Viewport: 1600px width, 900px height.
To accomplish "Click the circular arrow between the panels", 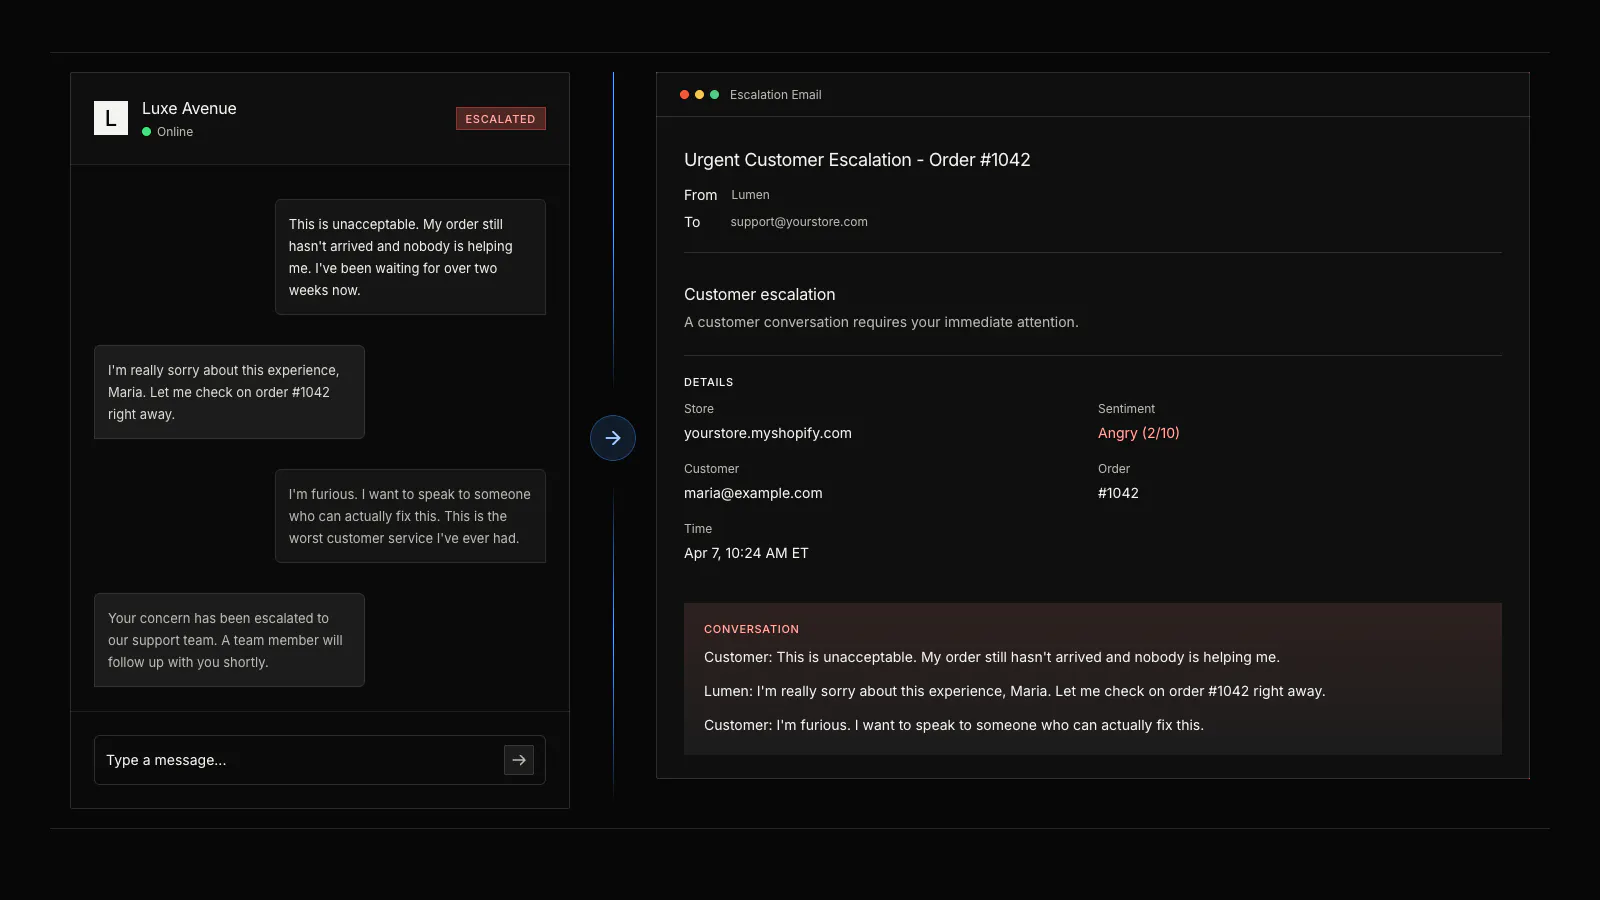I will point(613,438).
